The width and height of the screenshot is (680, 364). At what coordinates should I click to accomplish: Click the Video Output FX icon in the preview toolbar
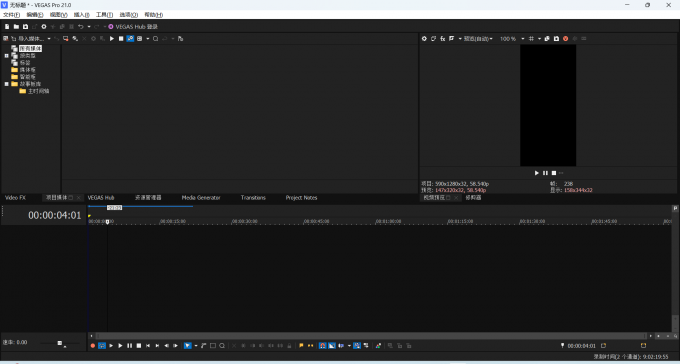point(442,39)
